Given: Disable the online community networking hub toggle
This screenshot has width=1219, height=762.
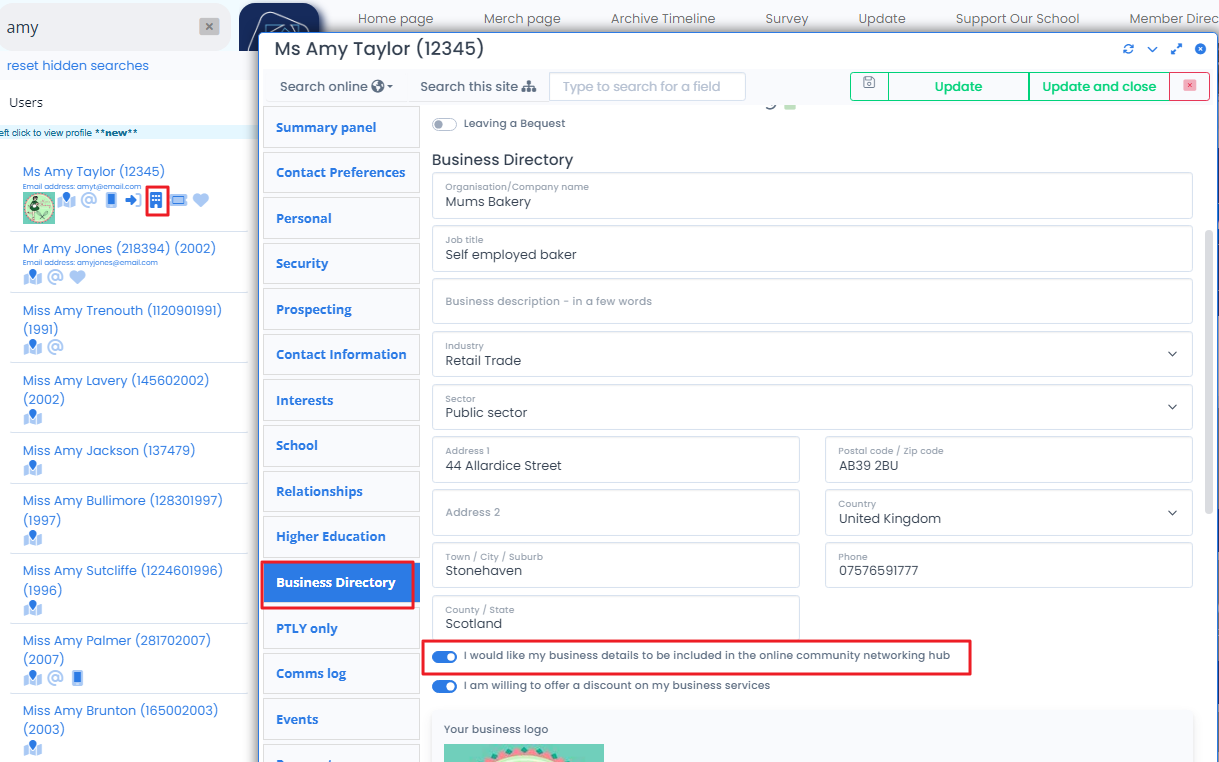Looking at the screenshot, I should [x=444, y=657].
